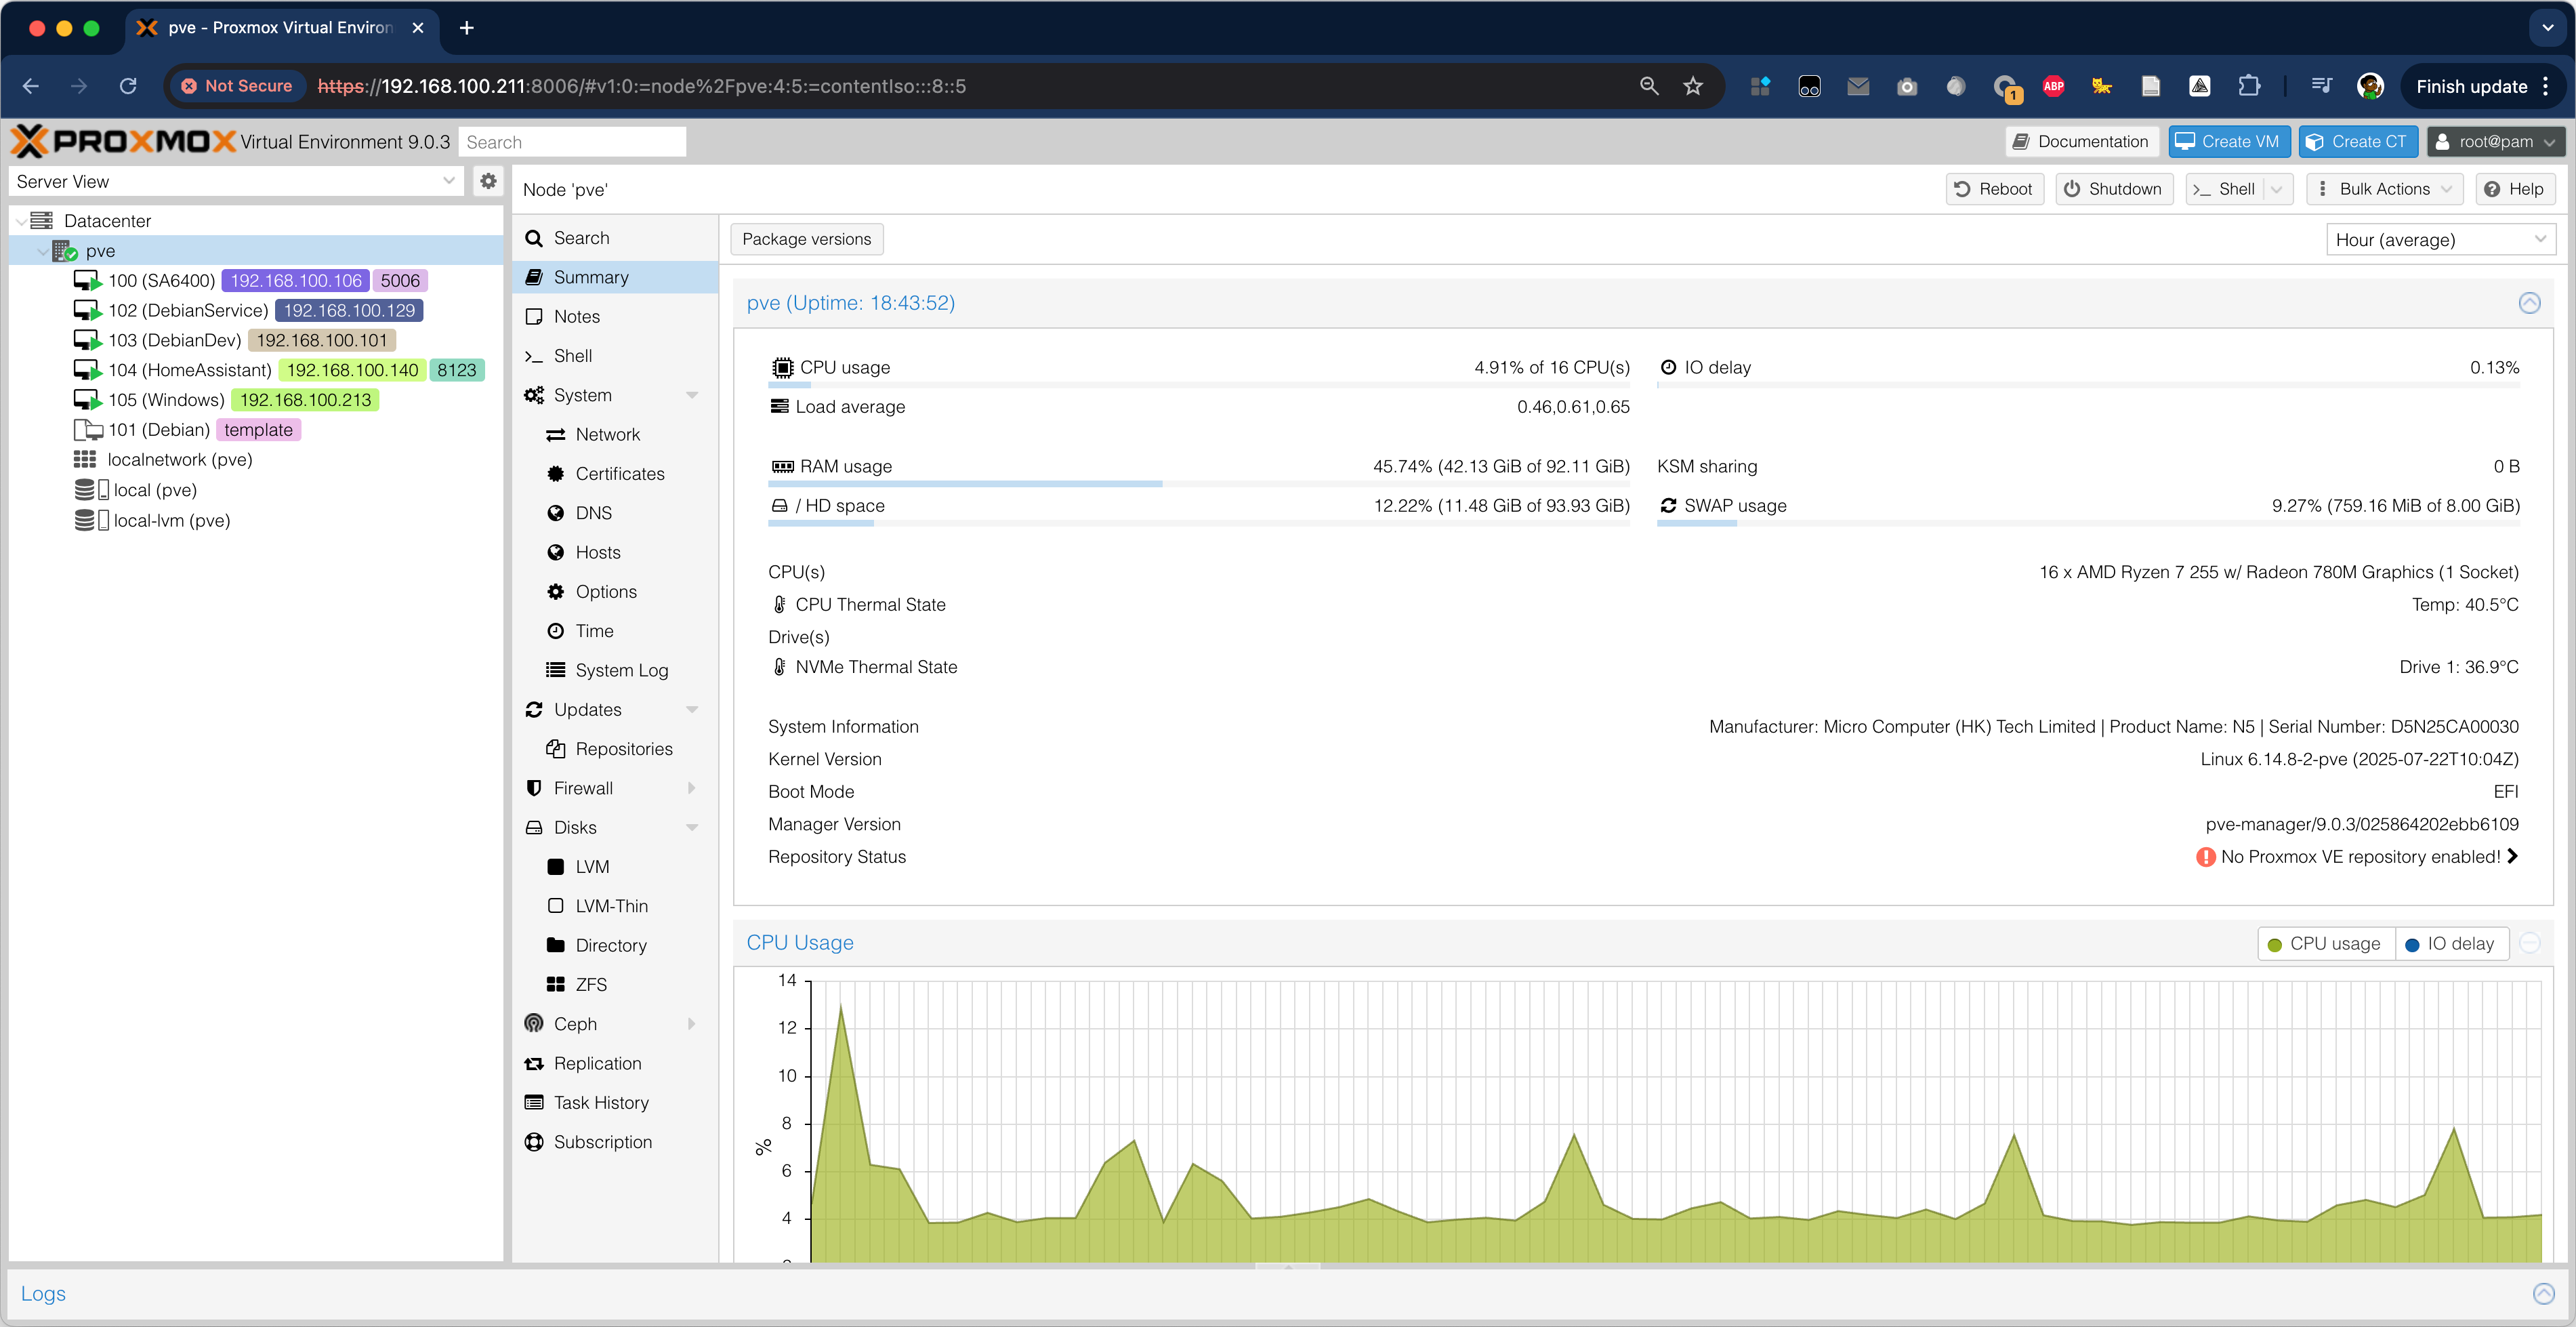
Task: Open new browser tab
Action: coord(466,28)
